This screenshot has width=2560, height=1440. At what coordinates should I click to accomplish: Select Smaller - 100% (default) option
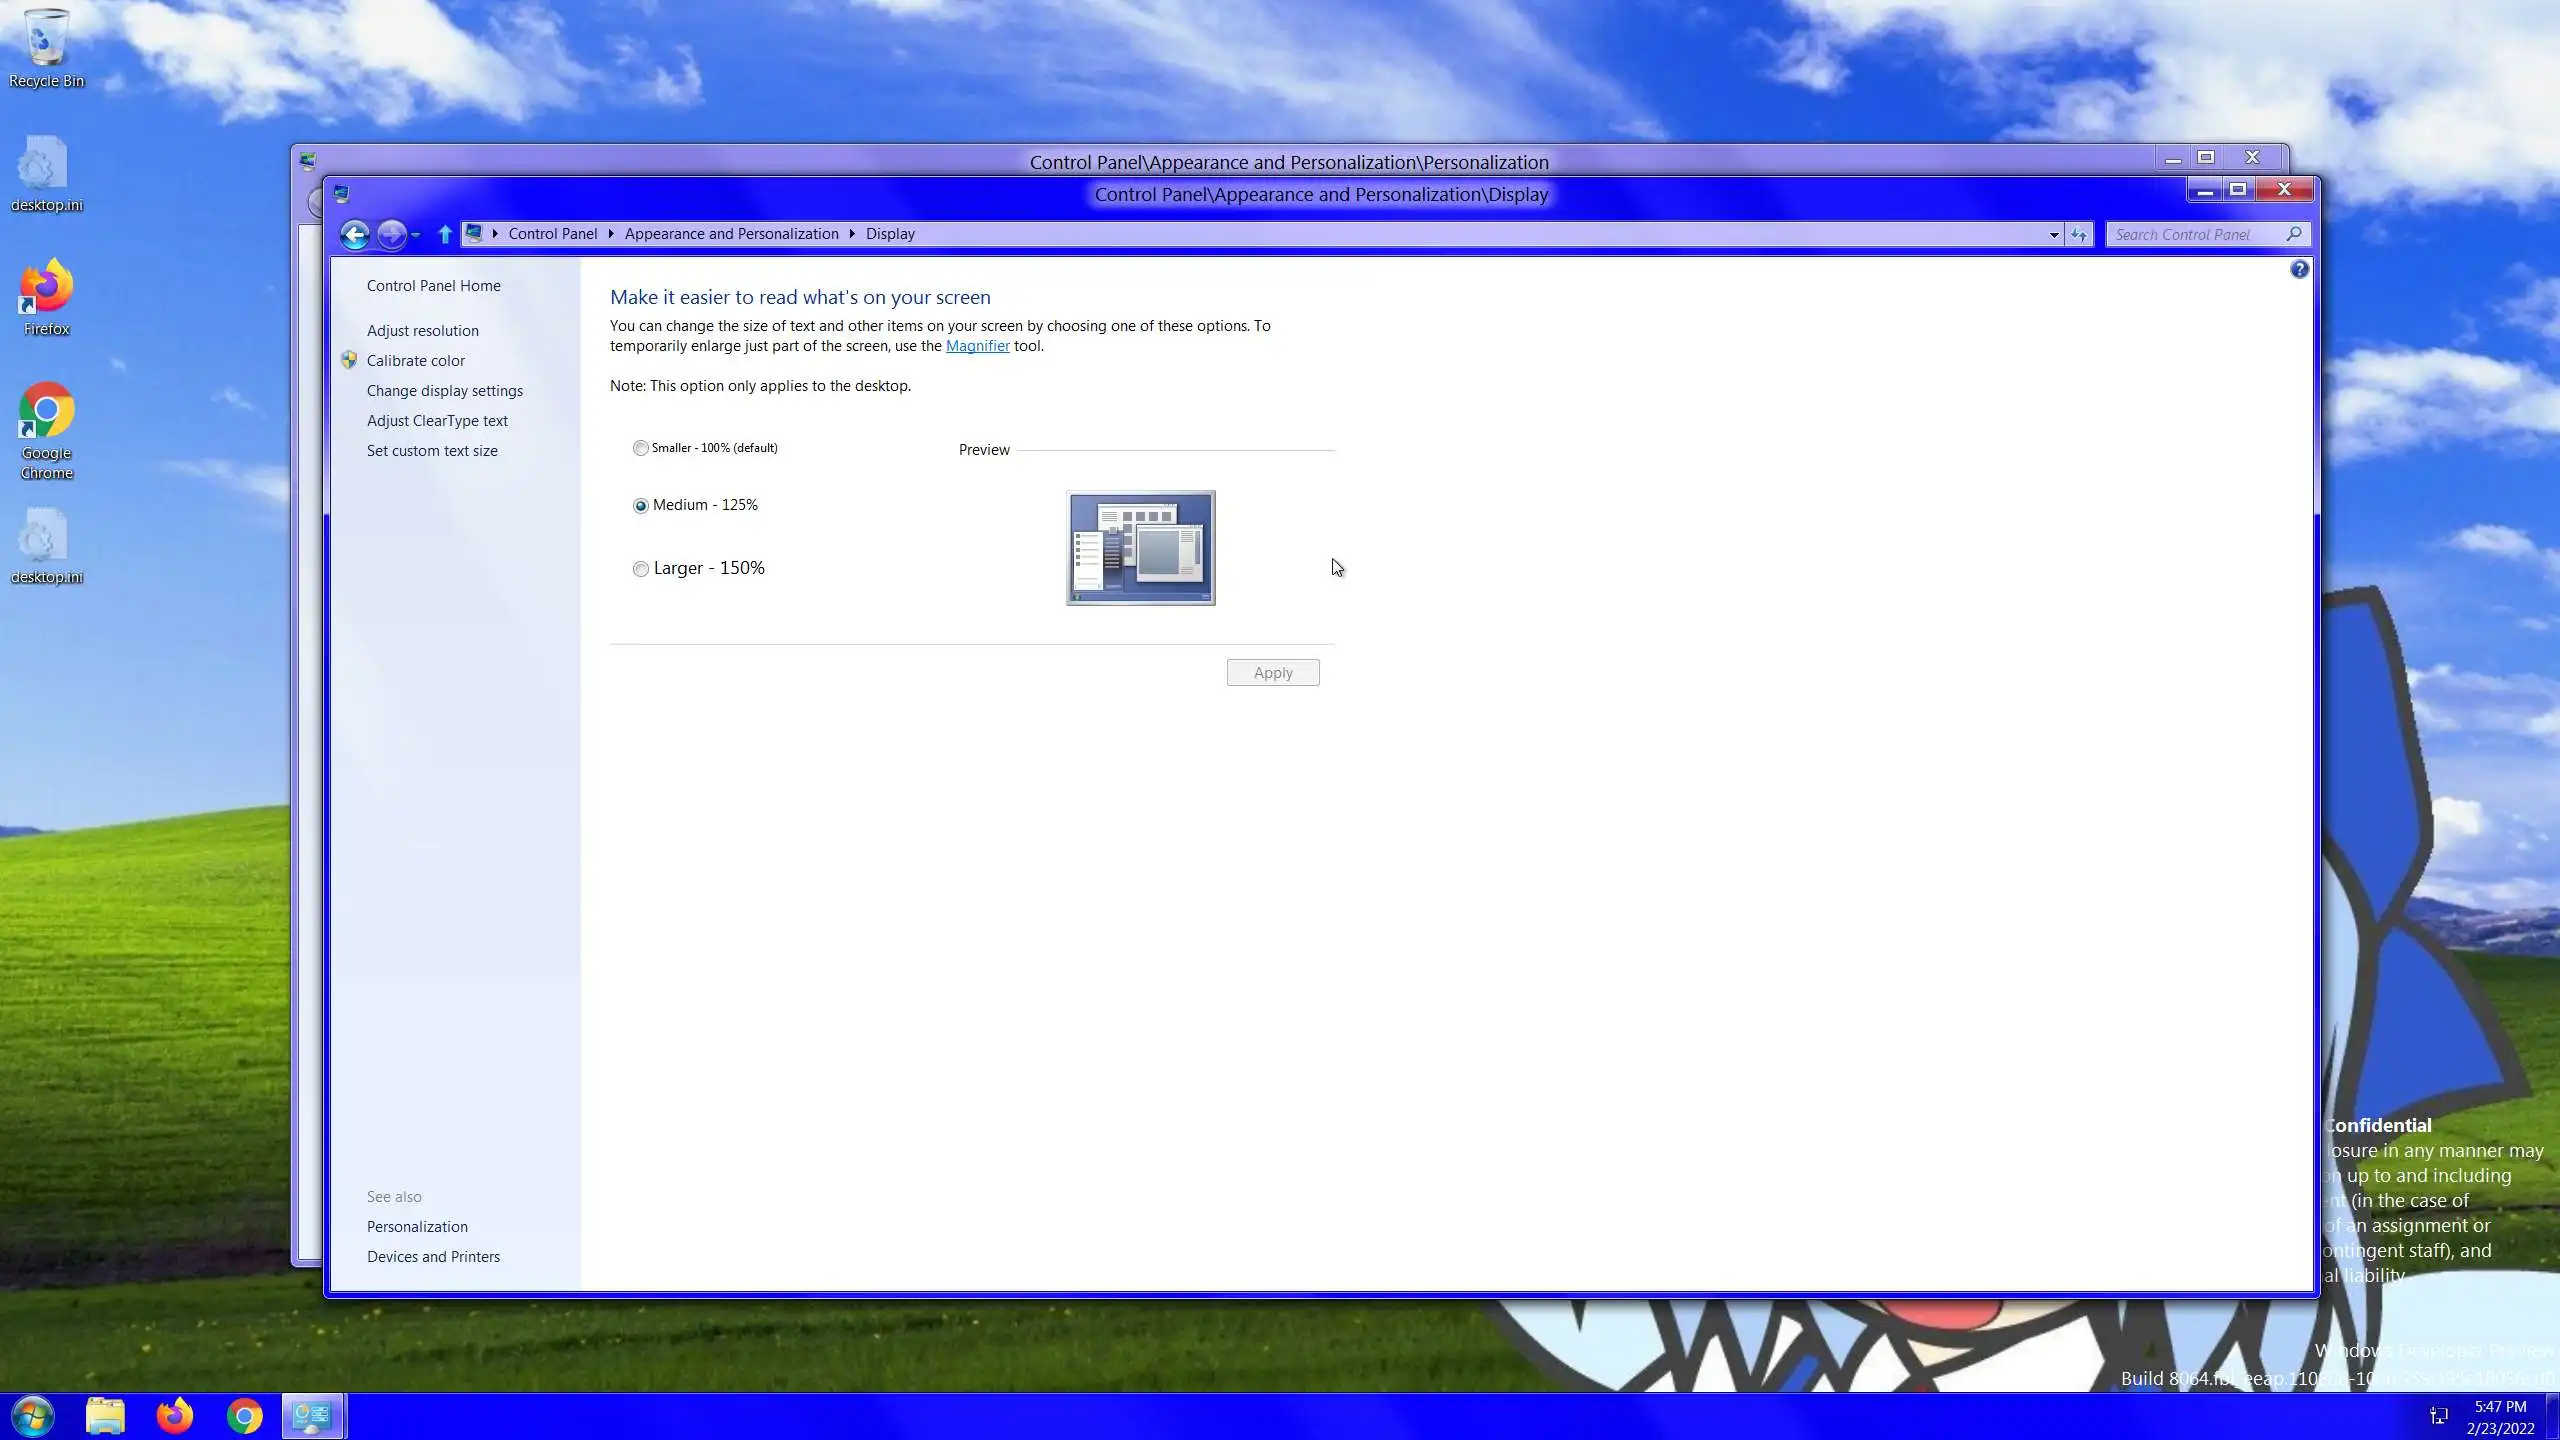click(x=641, y=448)
